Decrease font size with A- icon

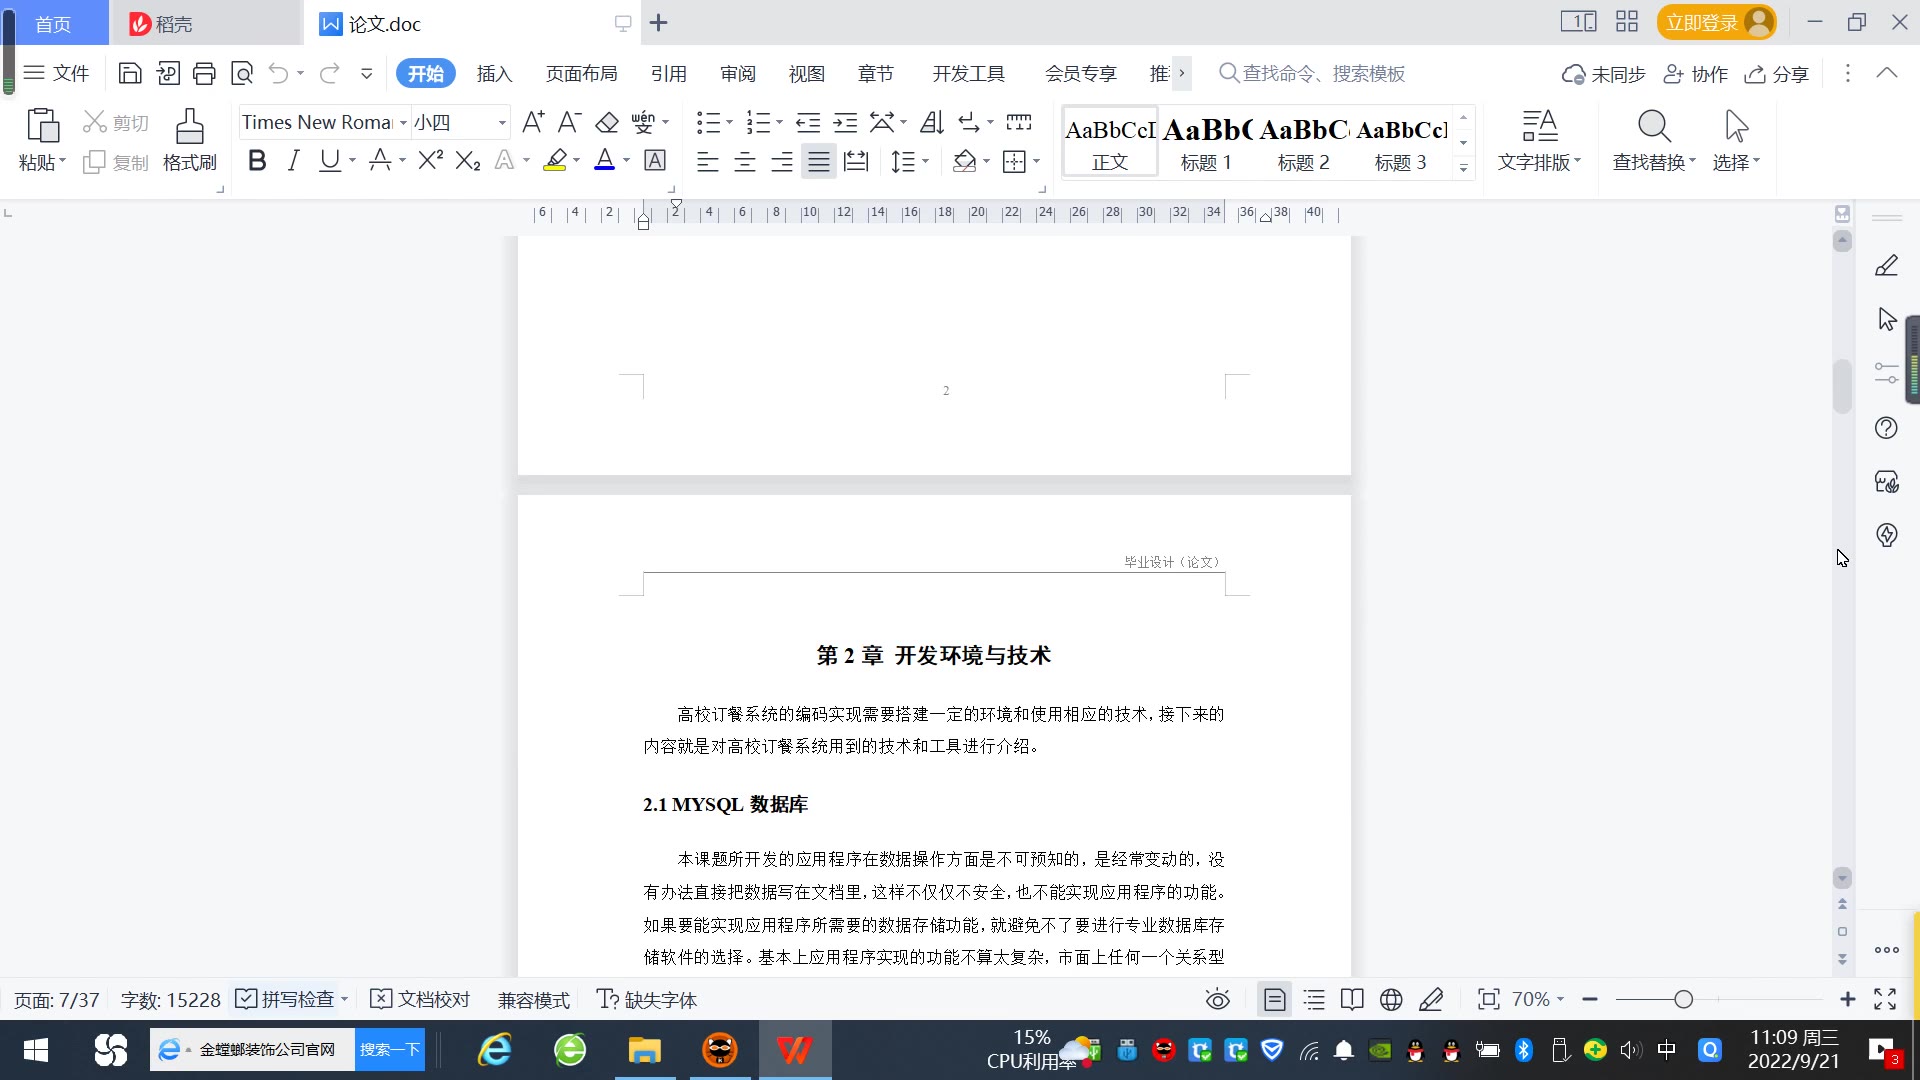point(569,122)
